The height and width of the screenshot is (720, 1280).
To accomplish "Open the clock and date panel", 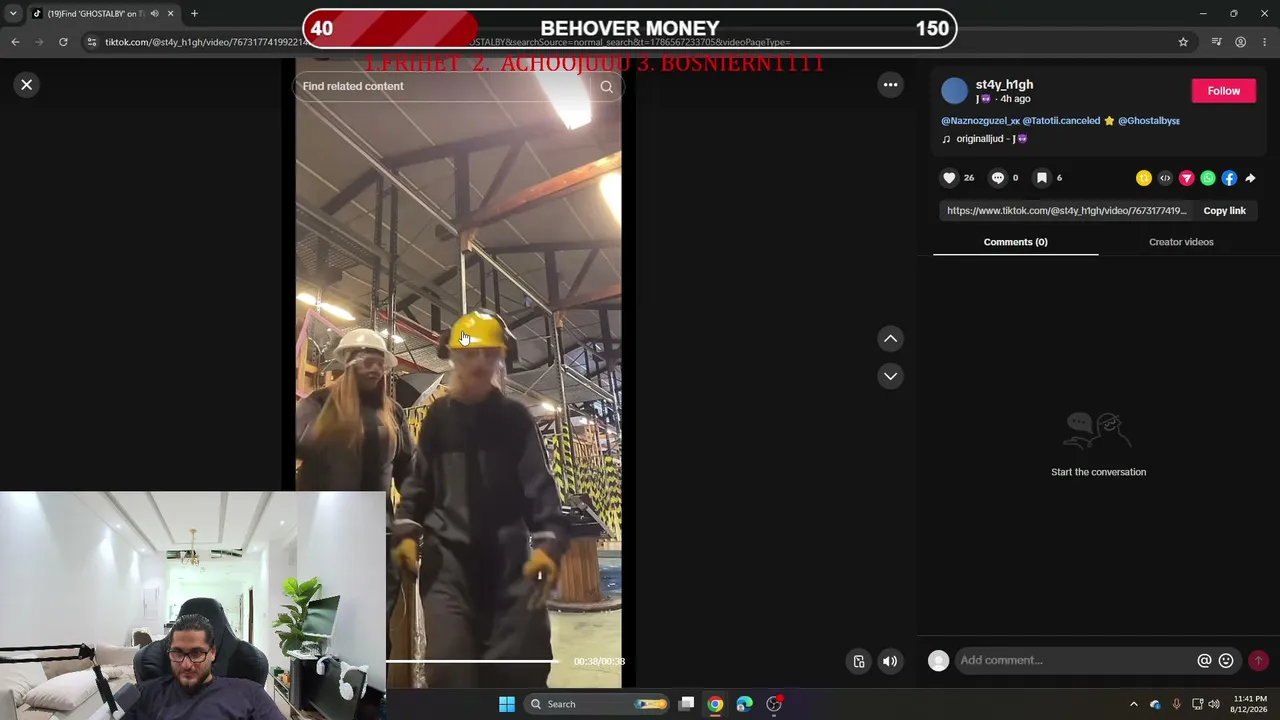I will click(1250, 704).
